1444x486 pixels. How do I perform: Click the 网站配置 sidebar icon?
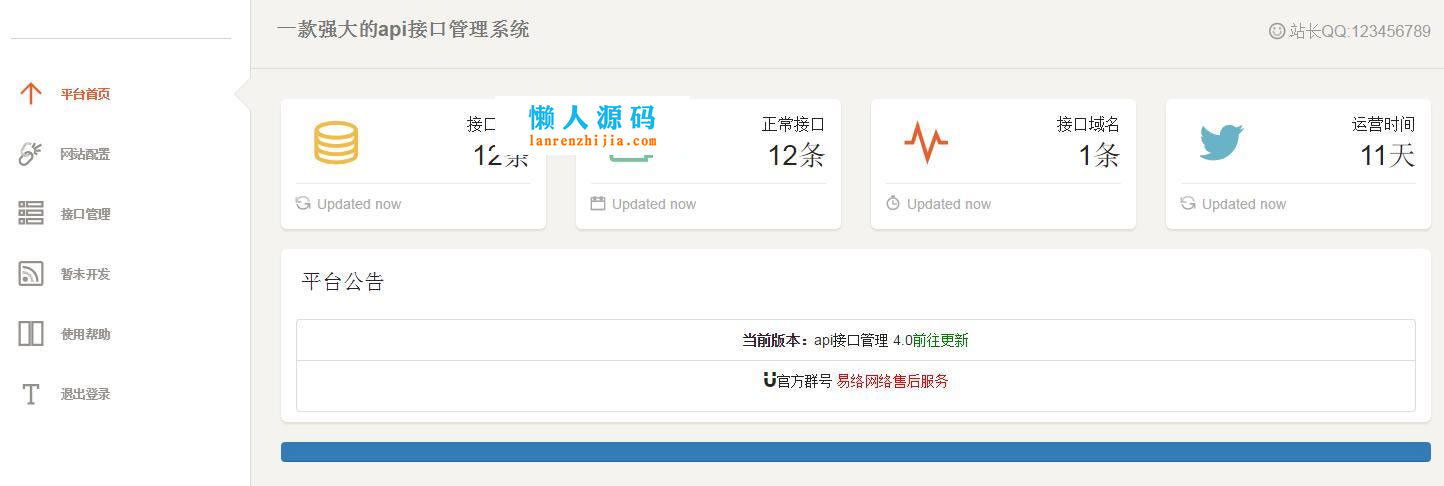coord(31,154)
